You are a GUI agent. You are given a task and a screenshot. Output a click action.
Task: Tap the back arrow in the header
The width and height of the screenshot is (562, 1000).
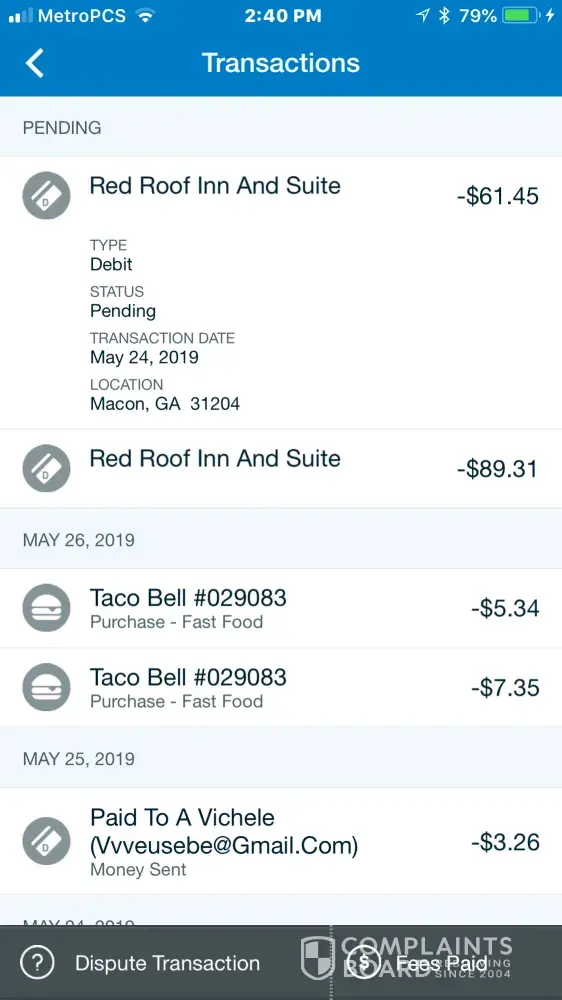35,63
